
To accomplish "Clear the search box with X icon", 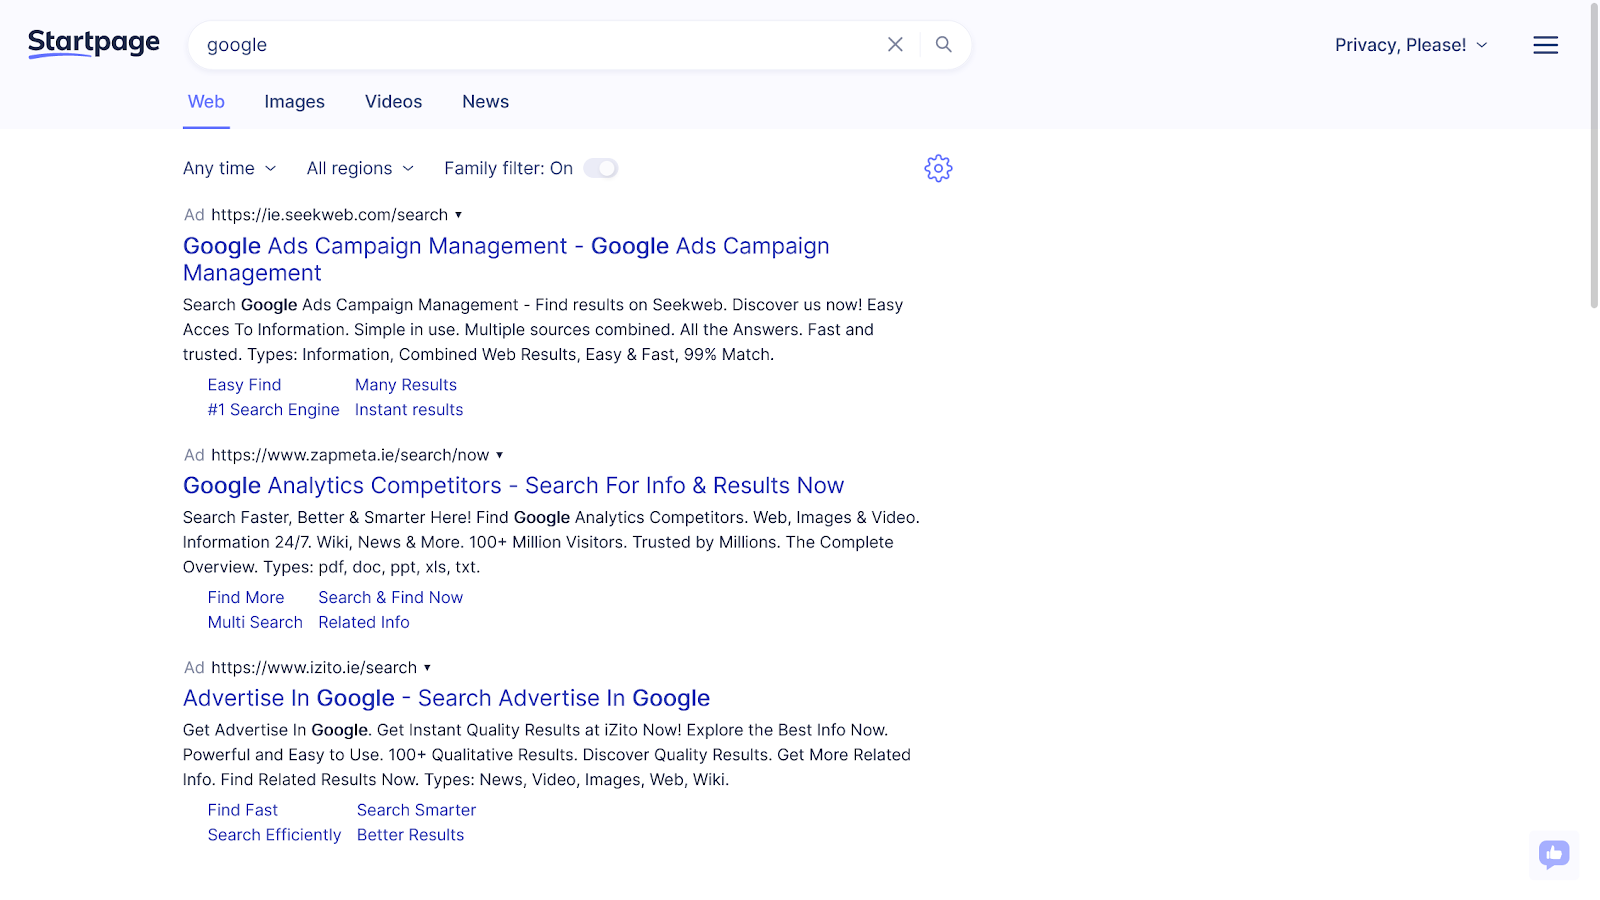I will pyautogui.click(x=895, y=44).
